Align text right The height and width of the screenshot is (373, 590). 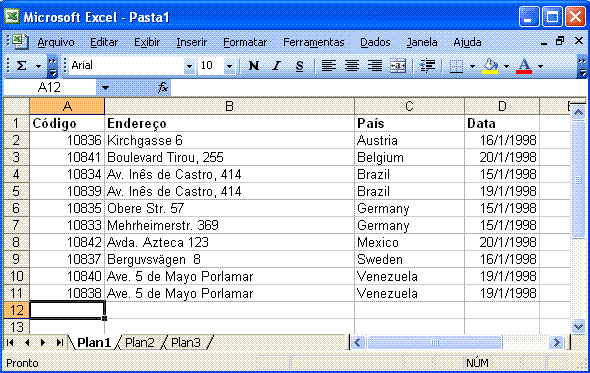click(375, 66)
